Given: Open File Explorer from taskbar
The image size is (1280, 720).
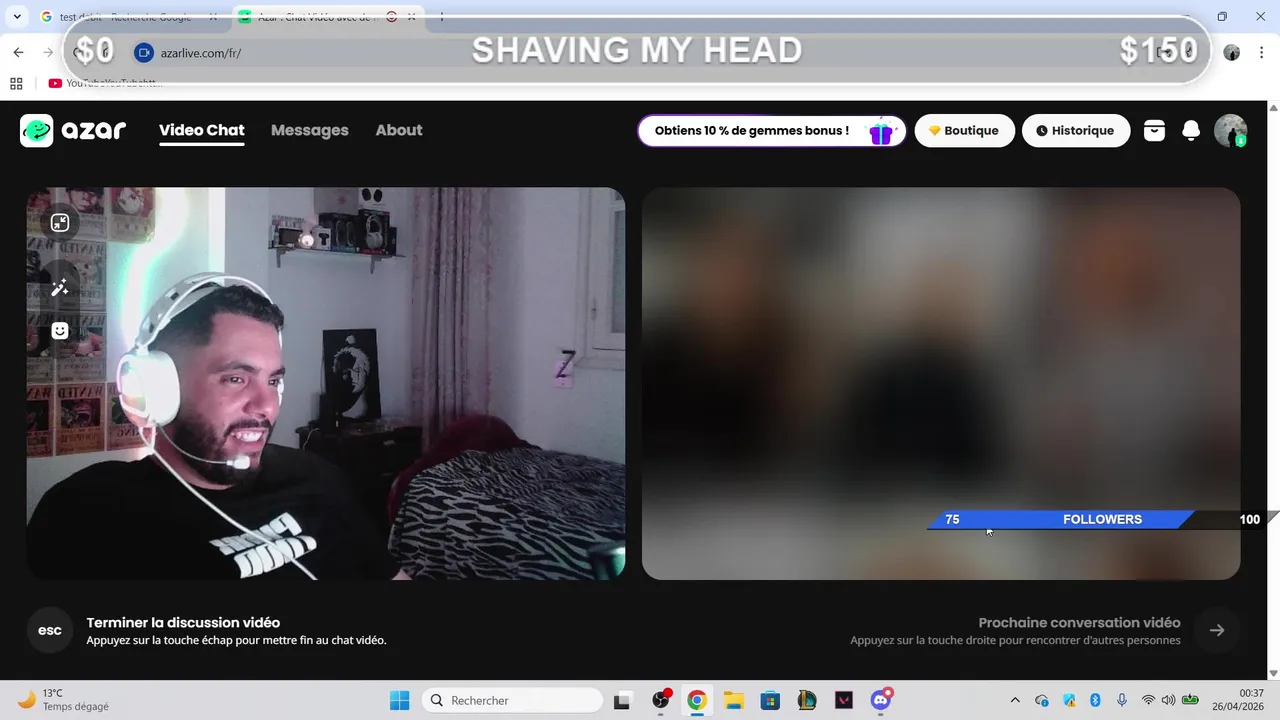Looking at the screenshot, I should point(734,700).
